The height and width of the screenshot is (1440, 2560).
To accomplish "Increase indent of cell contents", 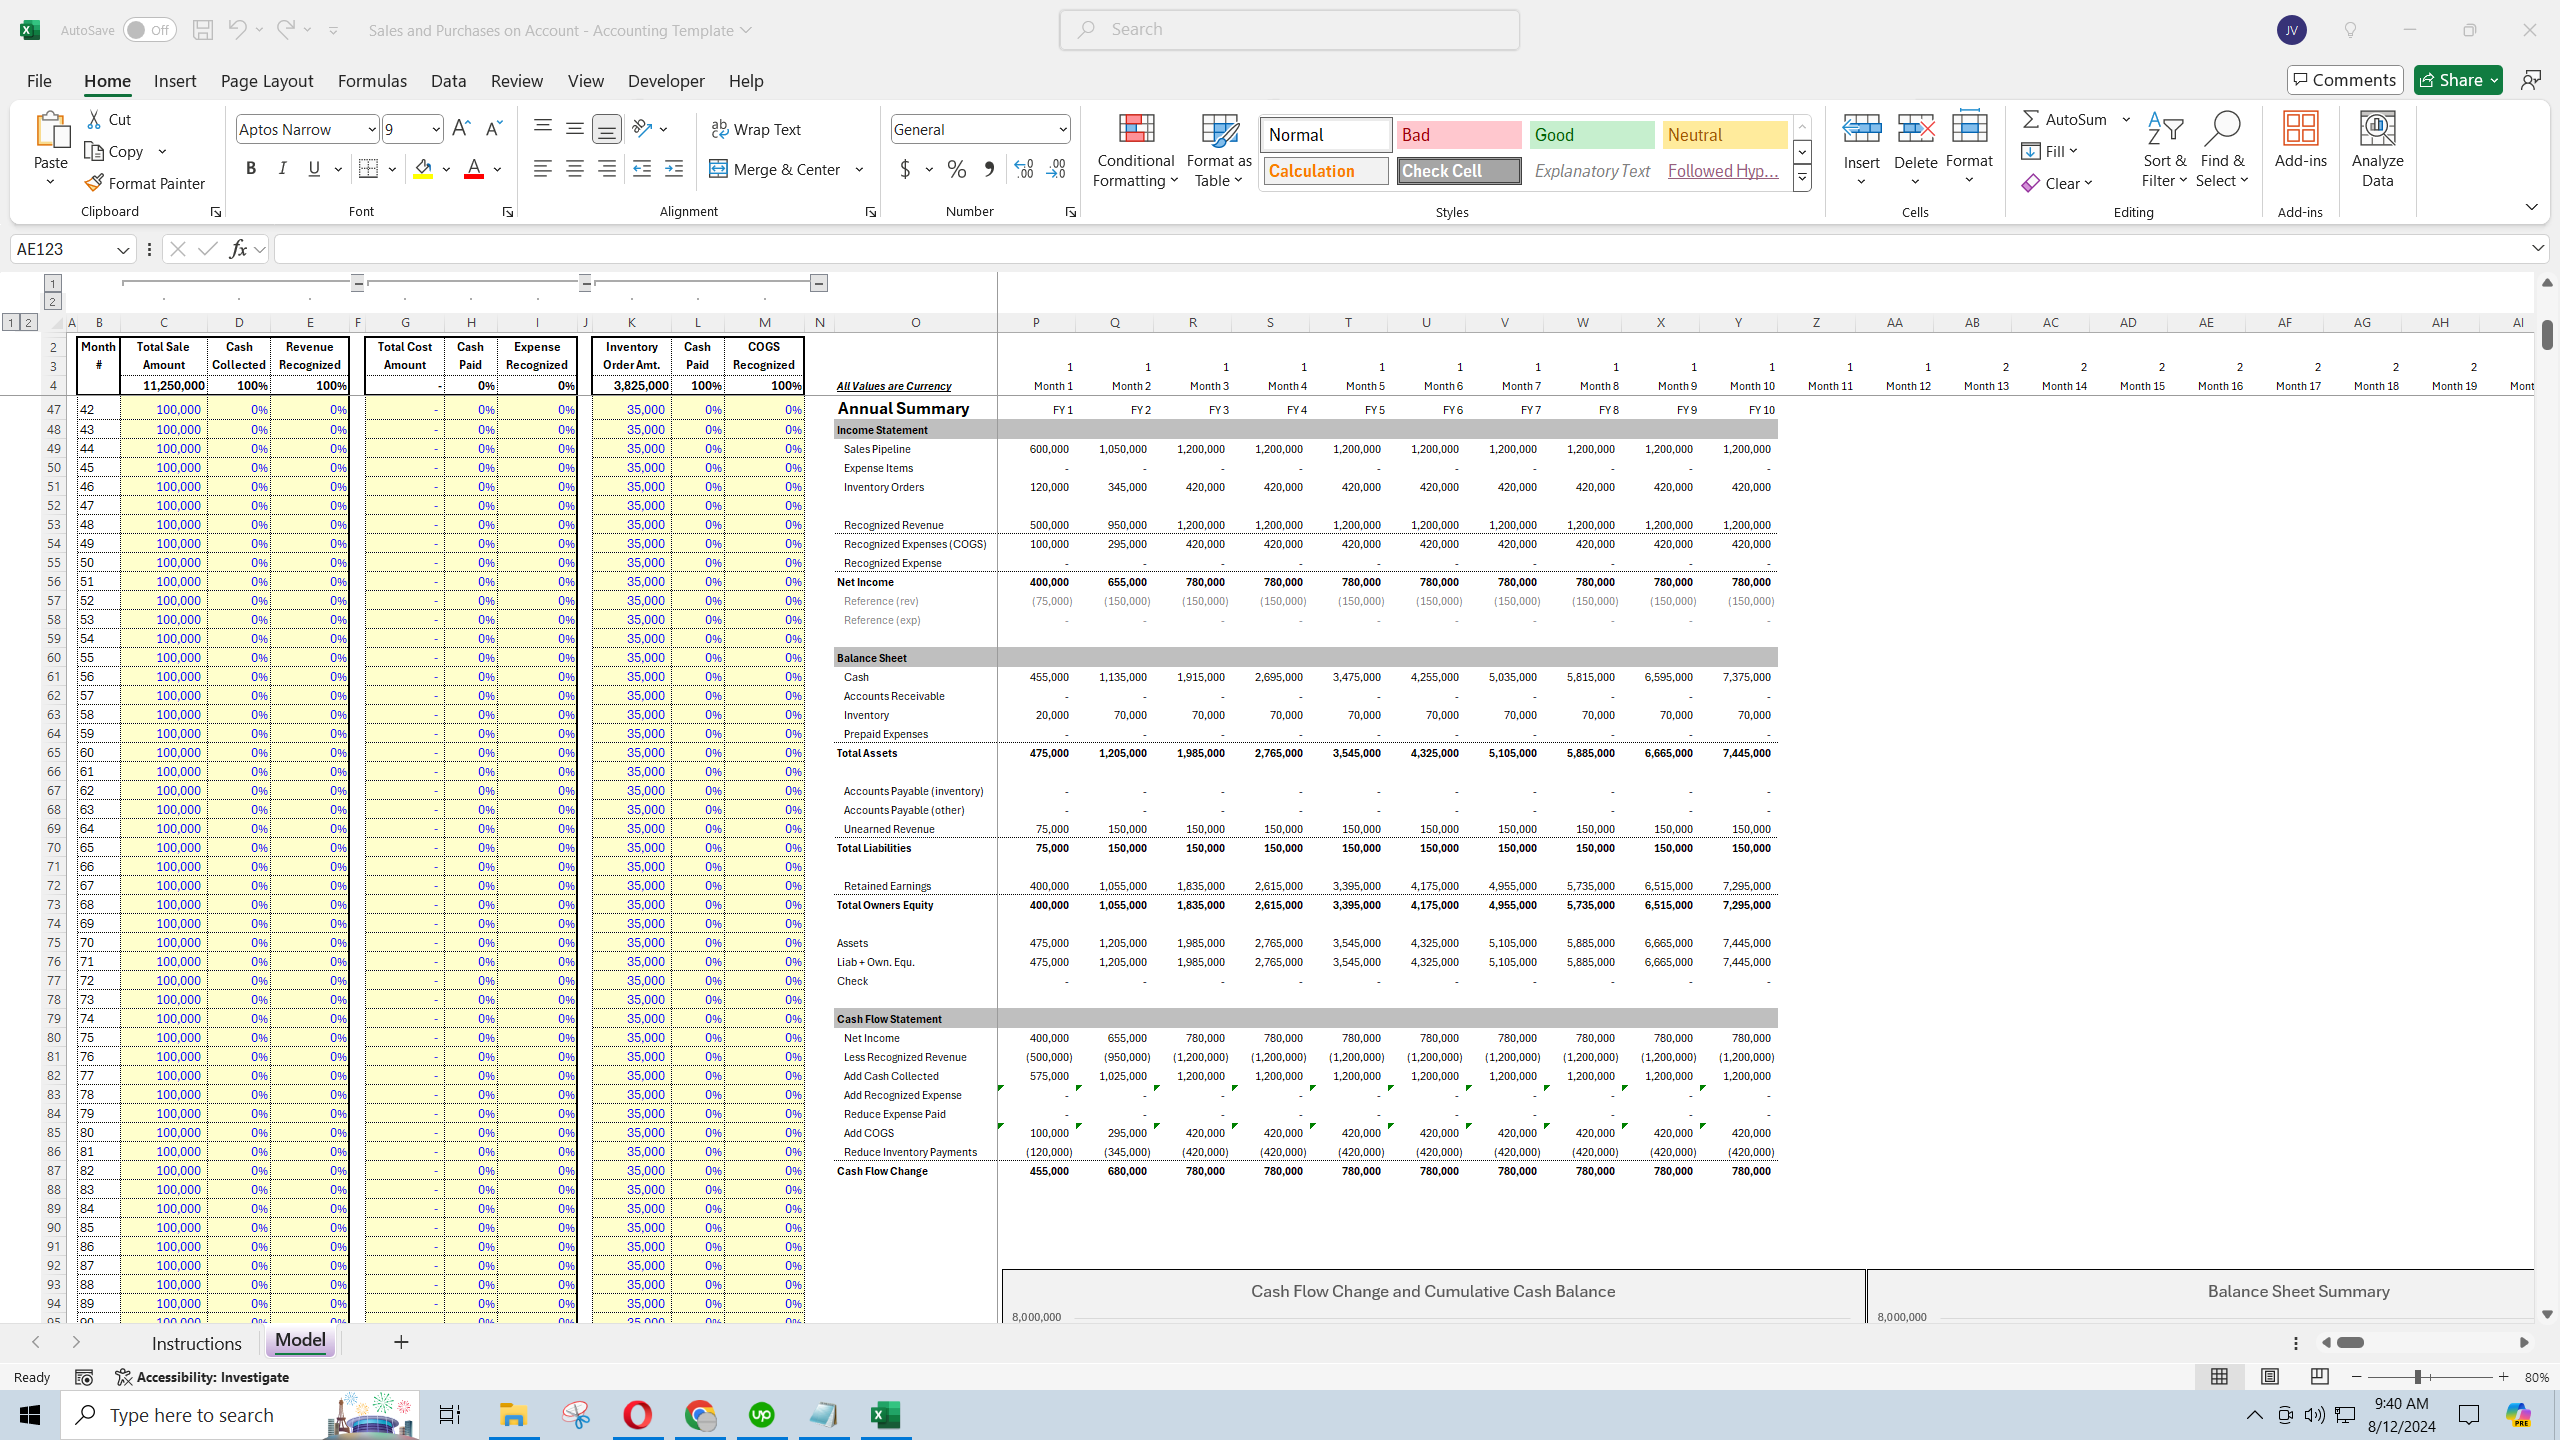I will 674,169.
